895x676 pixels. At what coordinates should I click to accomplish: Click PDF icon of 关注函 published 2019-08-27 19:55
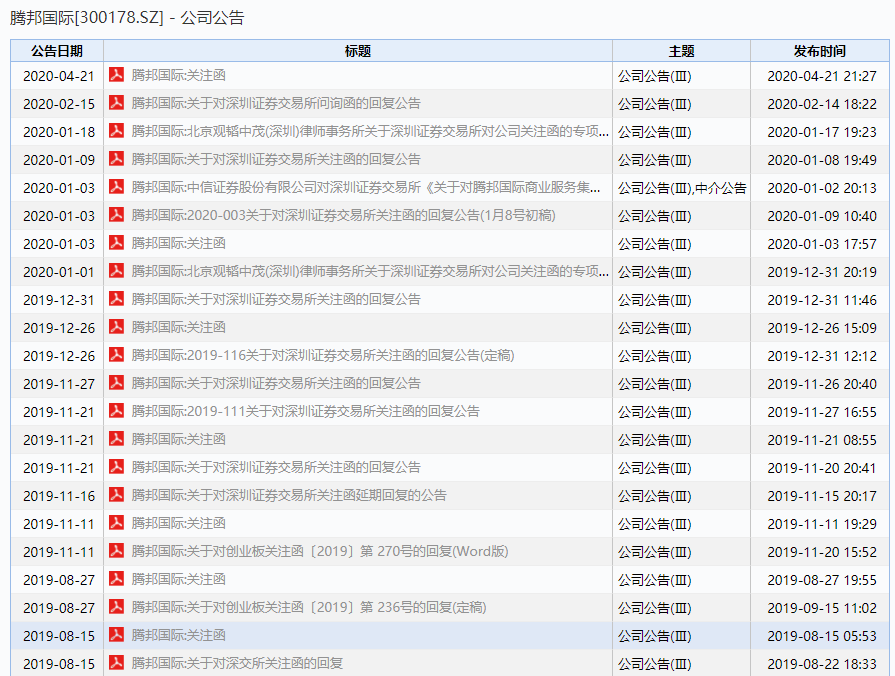pos(116,578)
